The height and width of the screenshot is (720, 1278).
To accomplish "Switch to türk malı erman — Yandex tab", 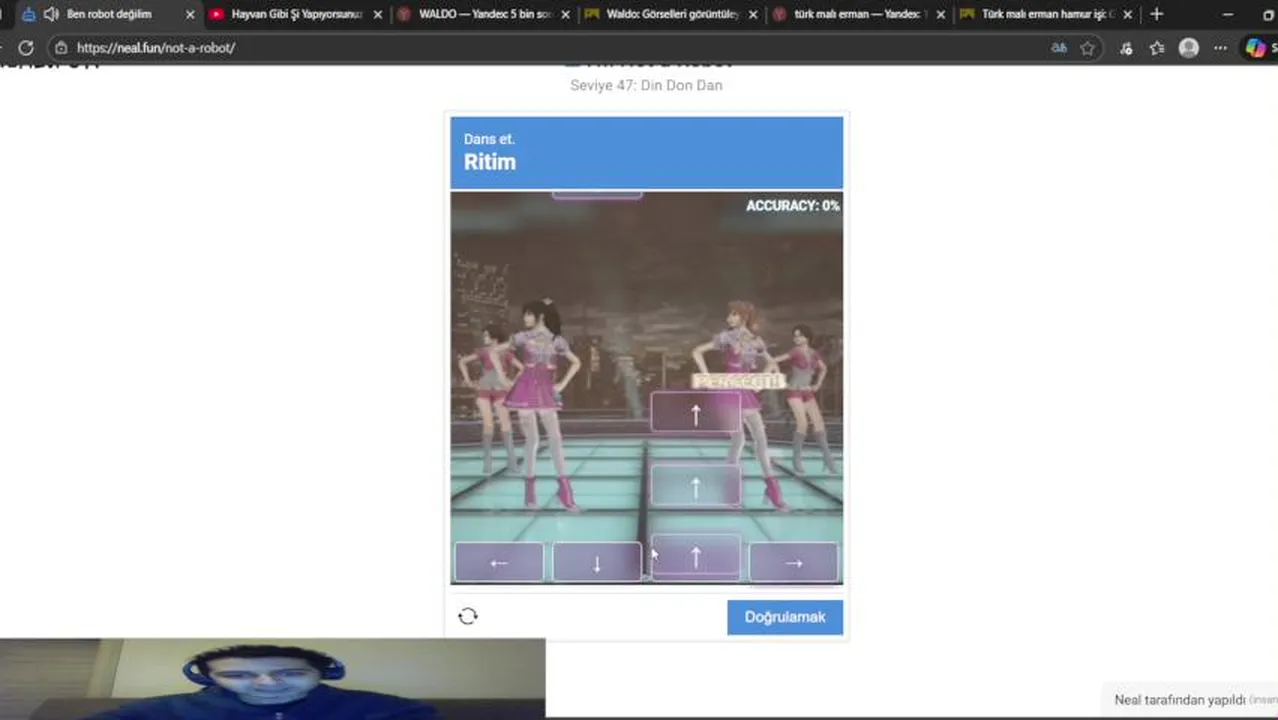I will (x=860, y=14).
